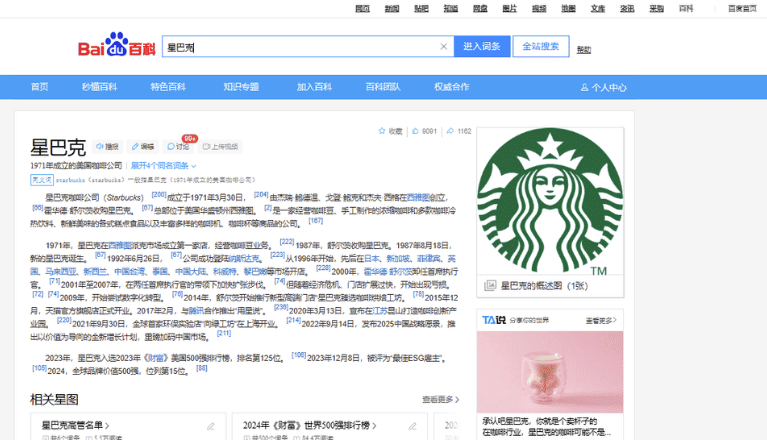This screenshot has height=440, width=767.
Task: Click the 采购 link in the top bar
Action: pyautogui.click(x=656, y=8)
